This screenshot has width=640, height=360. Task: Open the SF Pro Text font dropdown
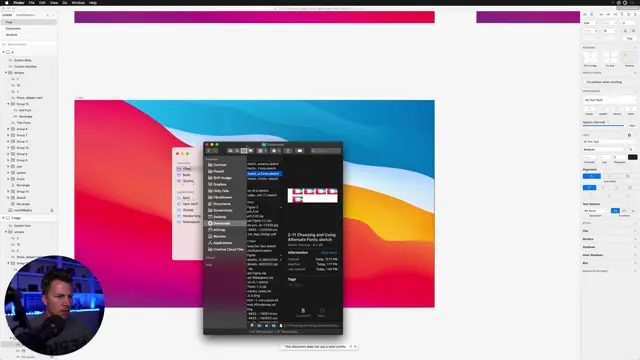click(609, 142)
